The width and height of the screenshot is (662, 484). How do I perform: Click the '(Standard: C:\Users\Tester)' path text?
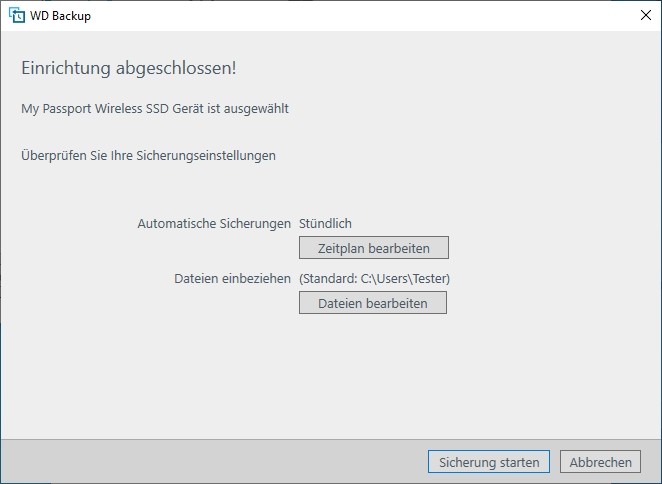tap(374, 279)
